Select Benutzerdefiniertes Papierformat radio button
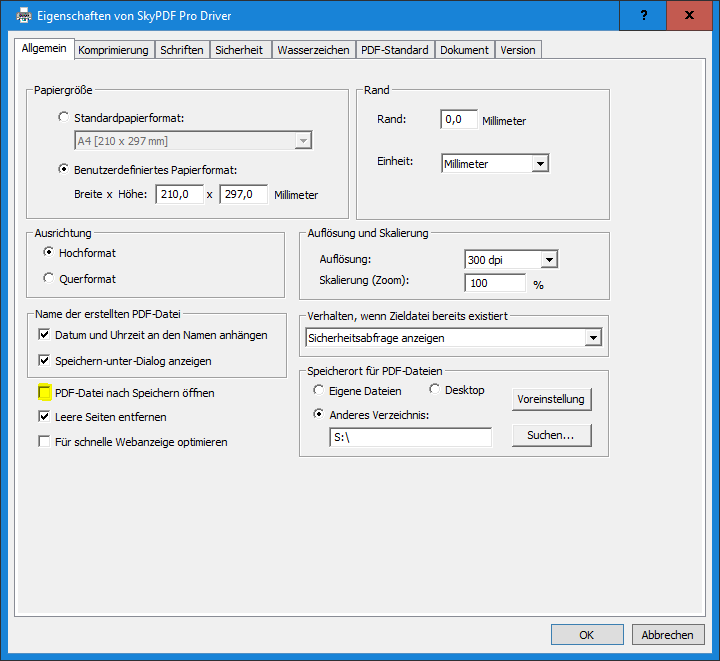The width and height of the screenshot is (720, 661). (x=63, y=169)
